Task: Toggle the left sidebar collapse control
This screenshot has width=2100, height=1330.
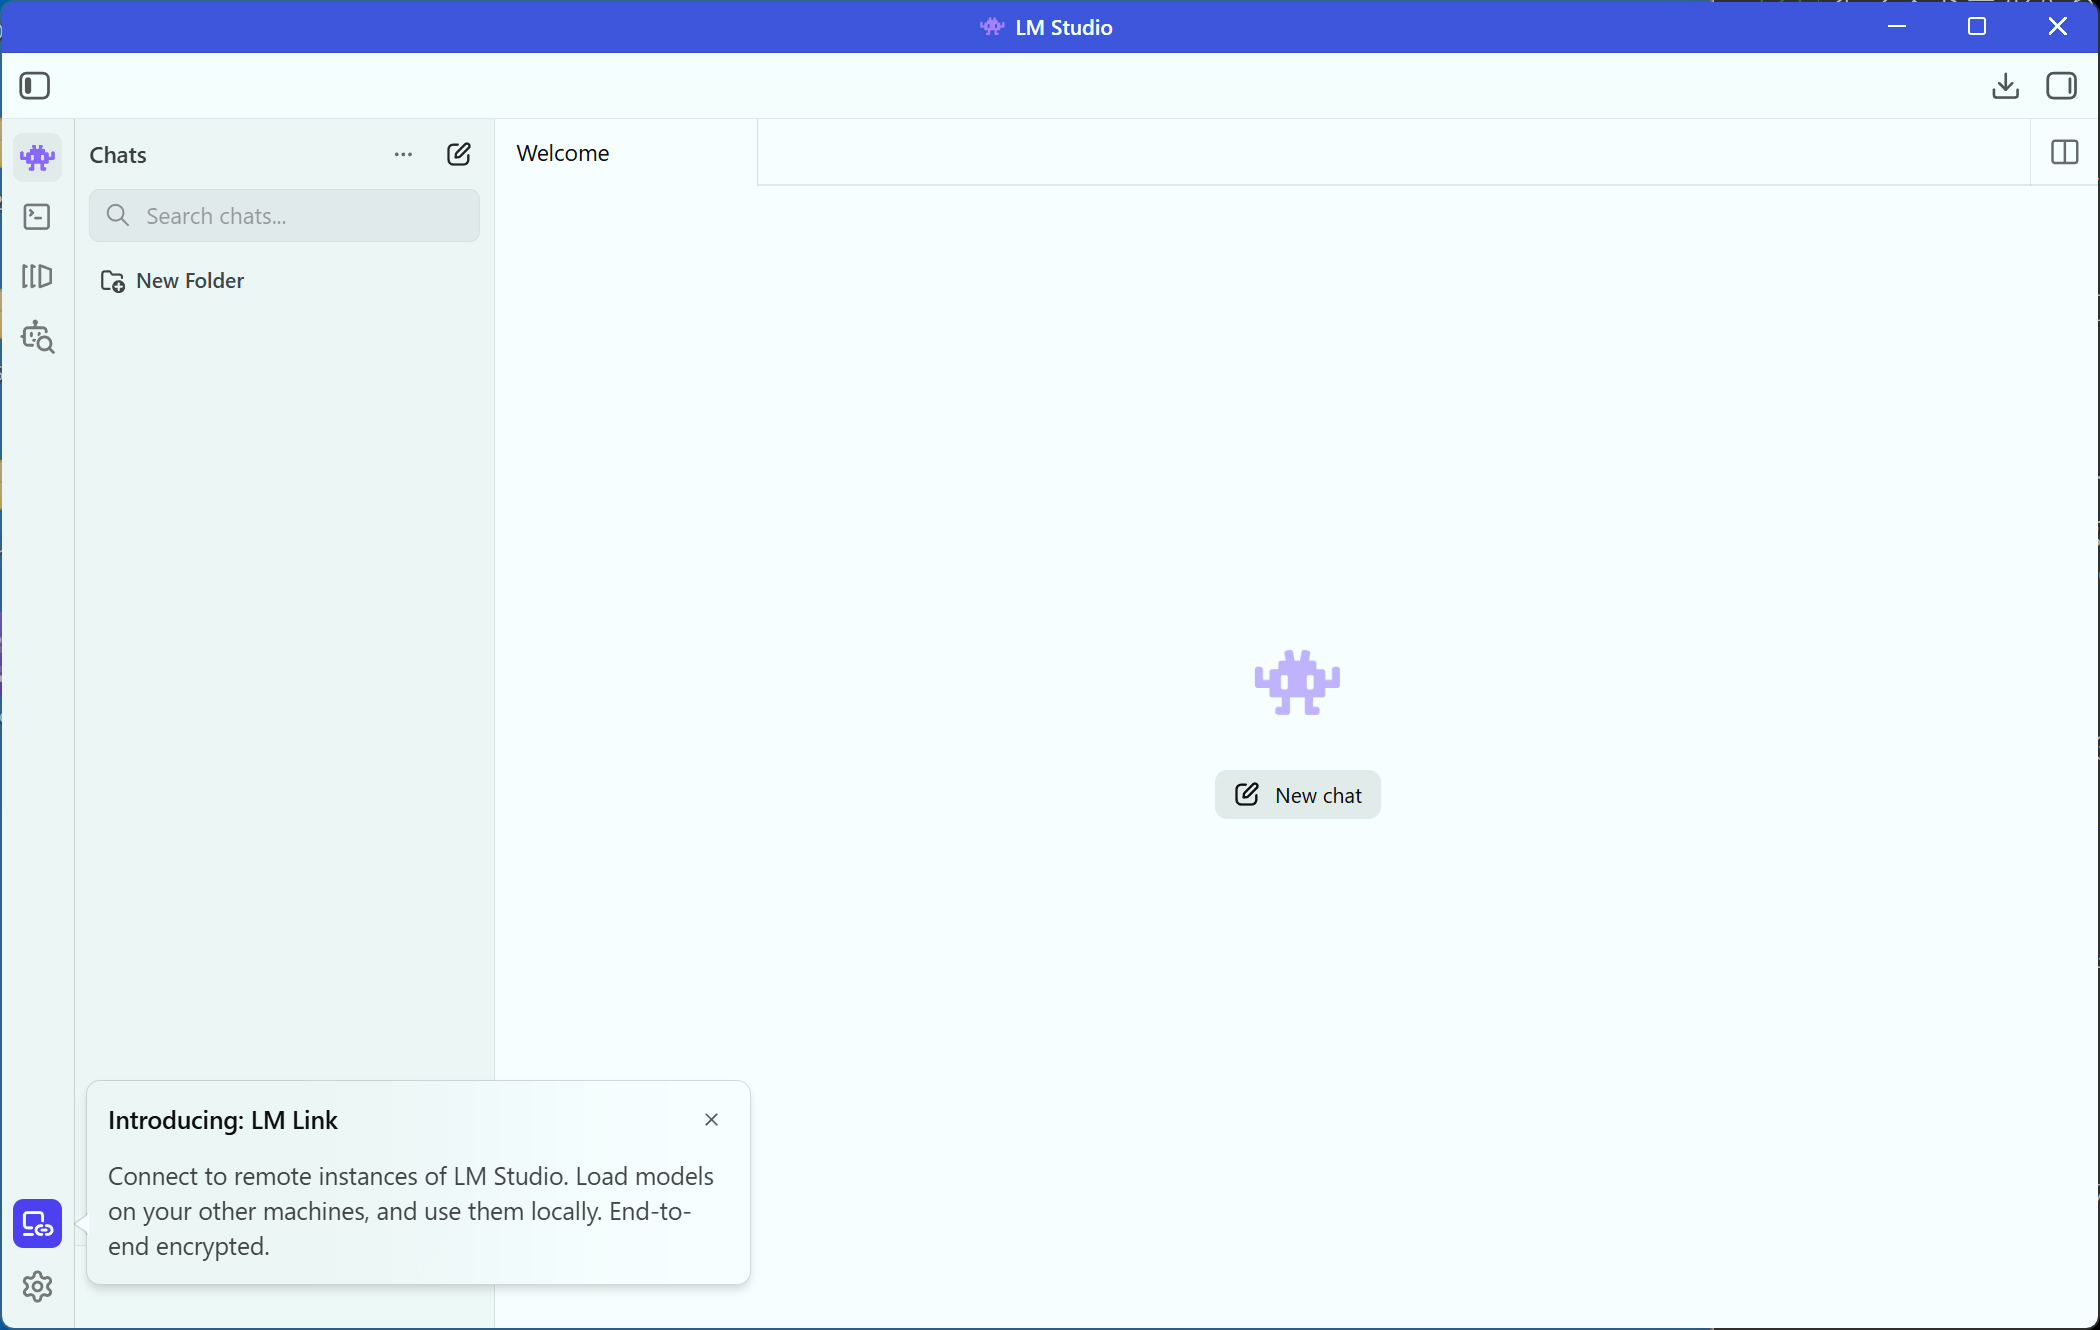Action: (35, 86)
